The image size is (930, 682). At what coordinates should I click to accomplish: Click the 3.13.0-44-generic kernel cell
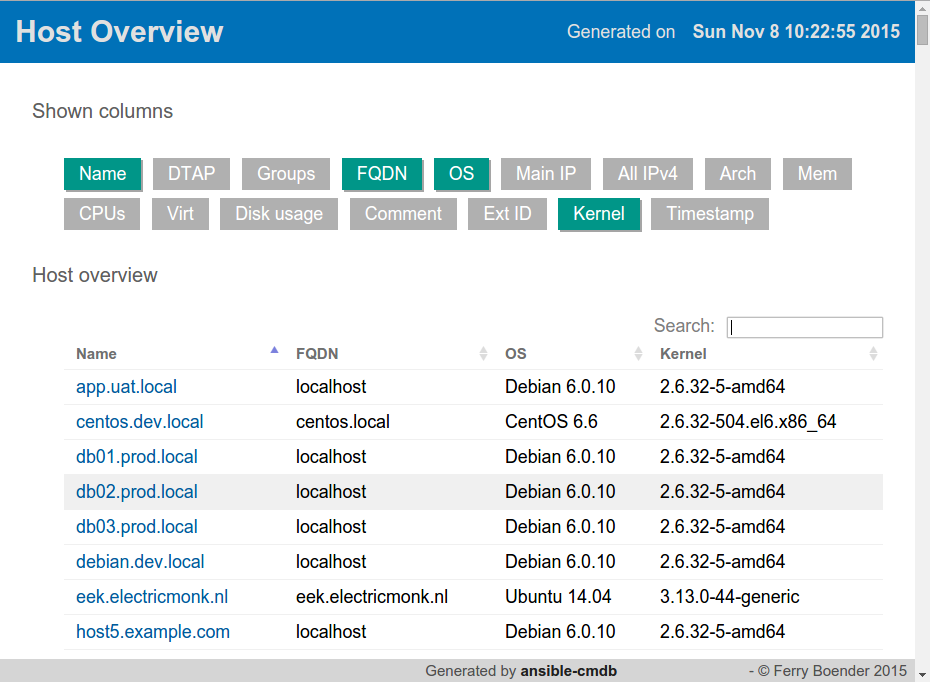730,597
